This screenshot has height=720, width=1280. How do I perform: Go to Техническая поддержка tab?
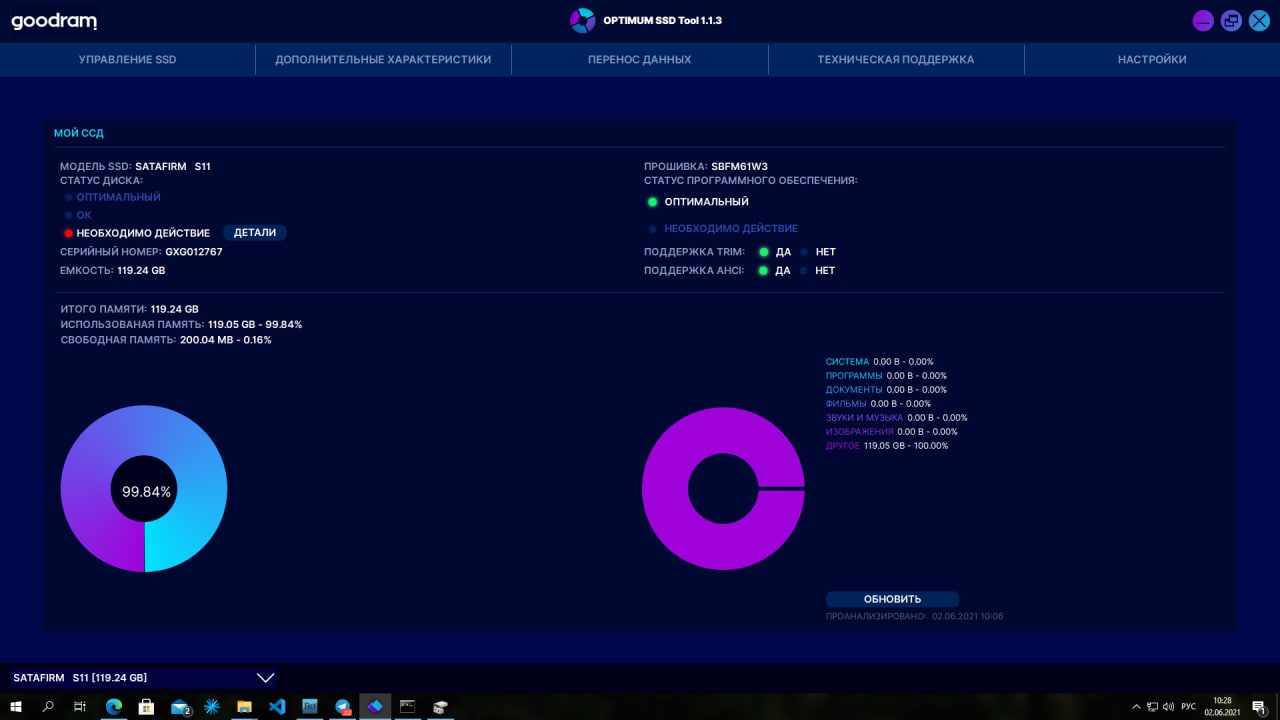(x=896, y=60)
